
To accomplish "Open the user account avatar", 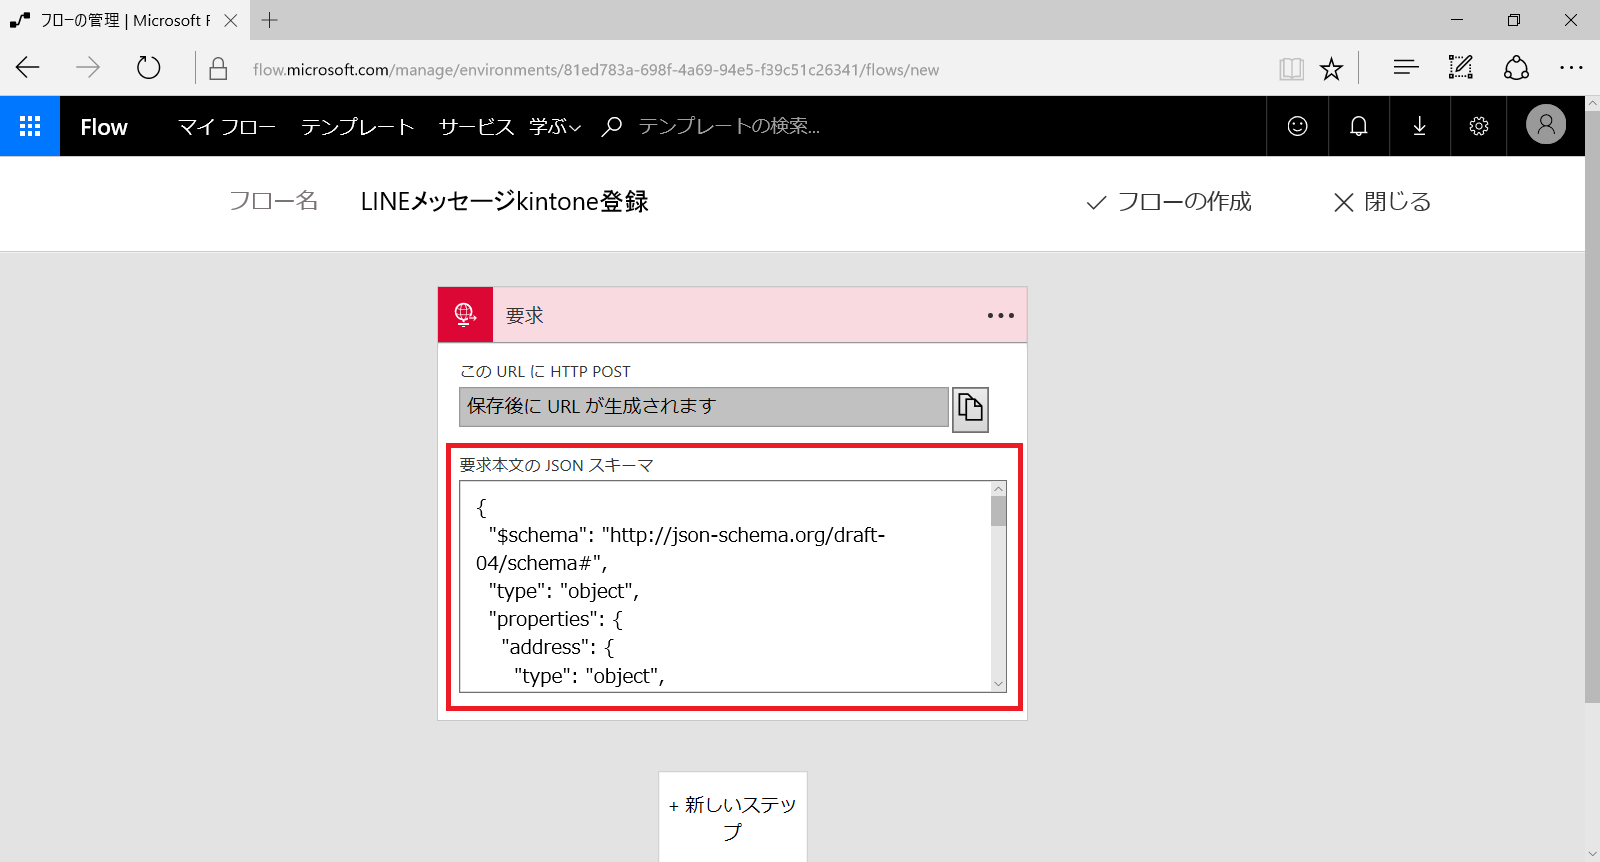I will point(1546,125).
